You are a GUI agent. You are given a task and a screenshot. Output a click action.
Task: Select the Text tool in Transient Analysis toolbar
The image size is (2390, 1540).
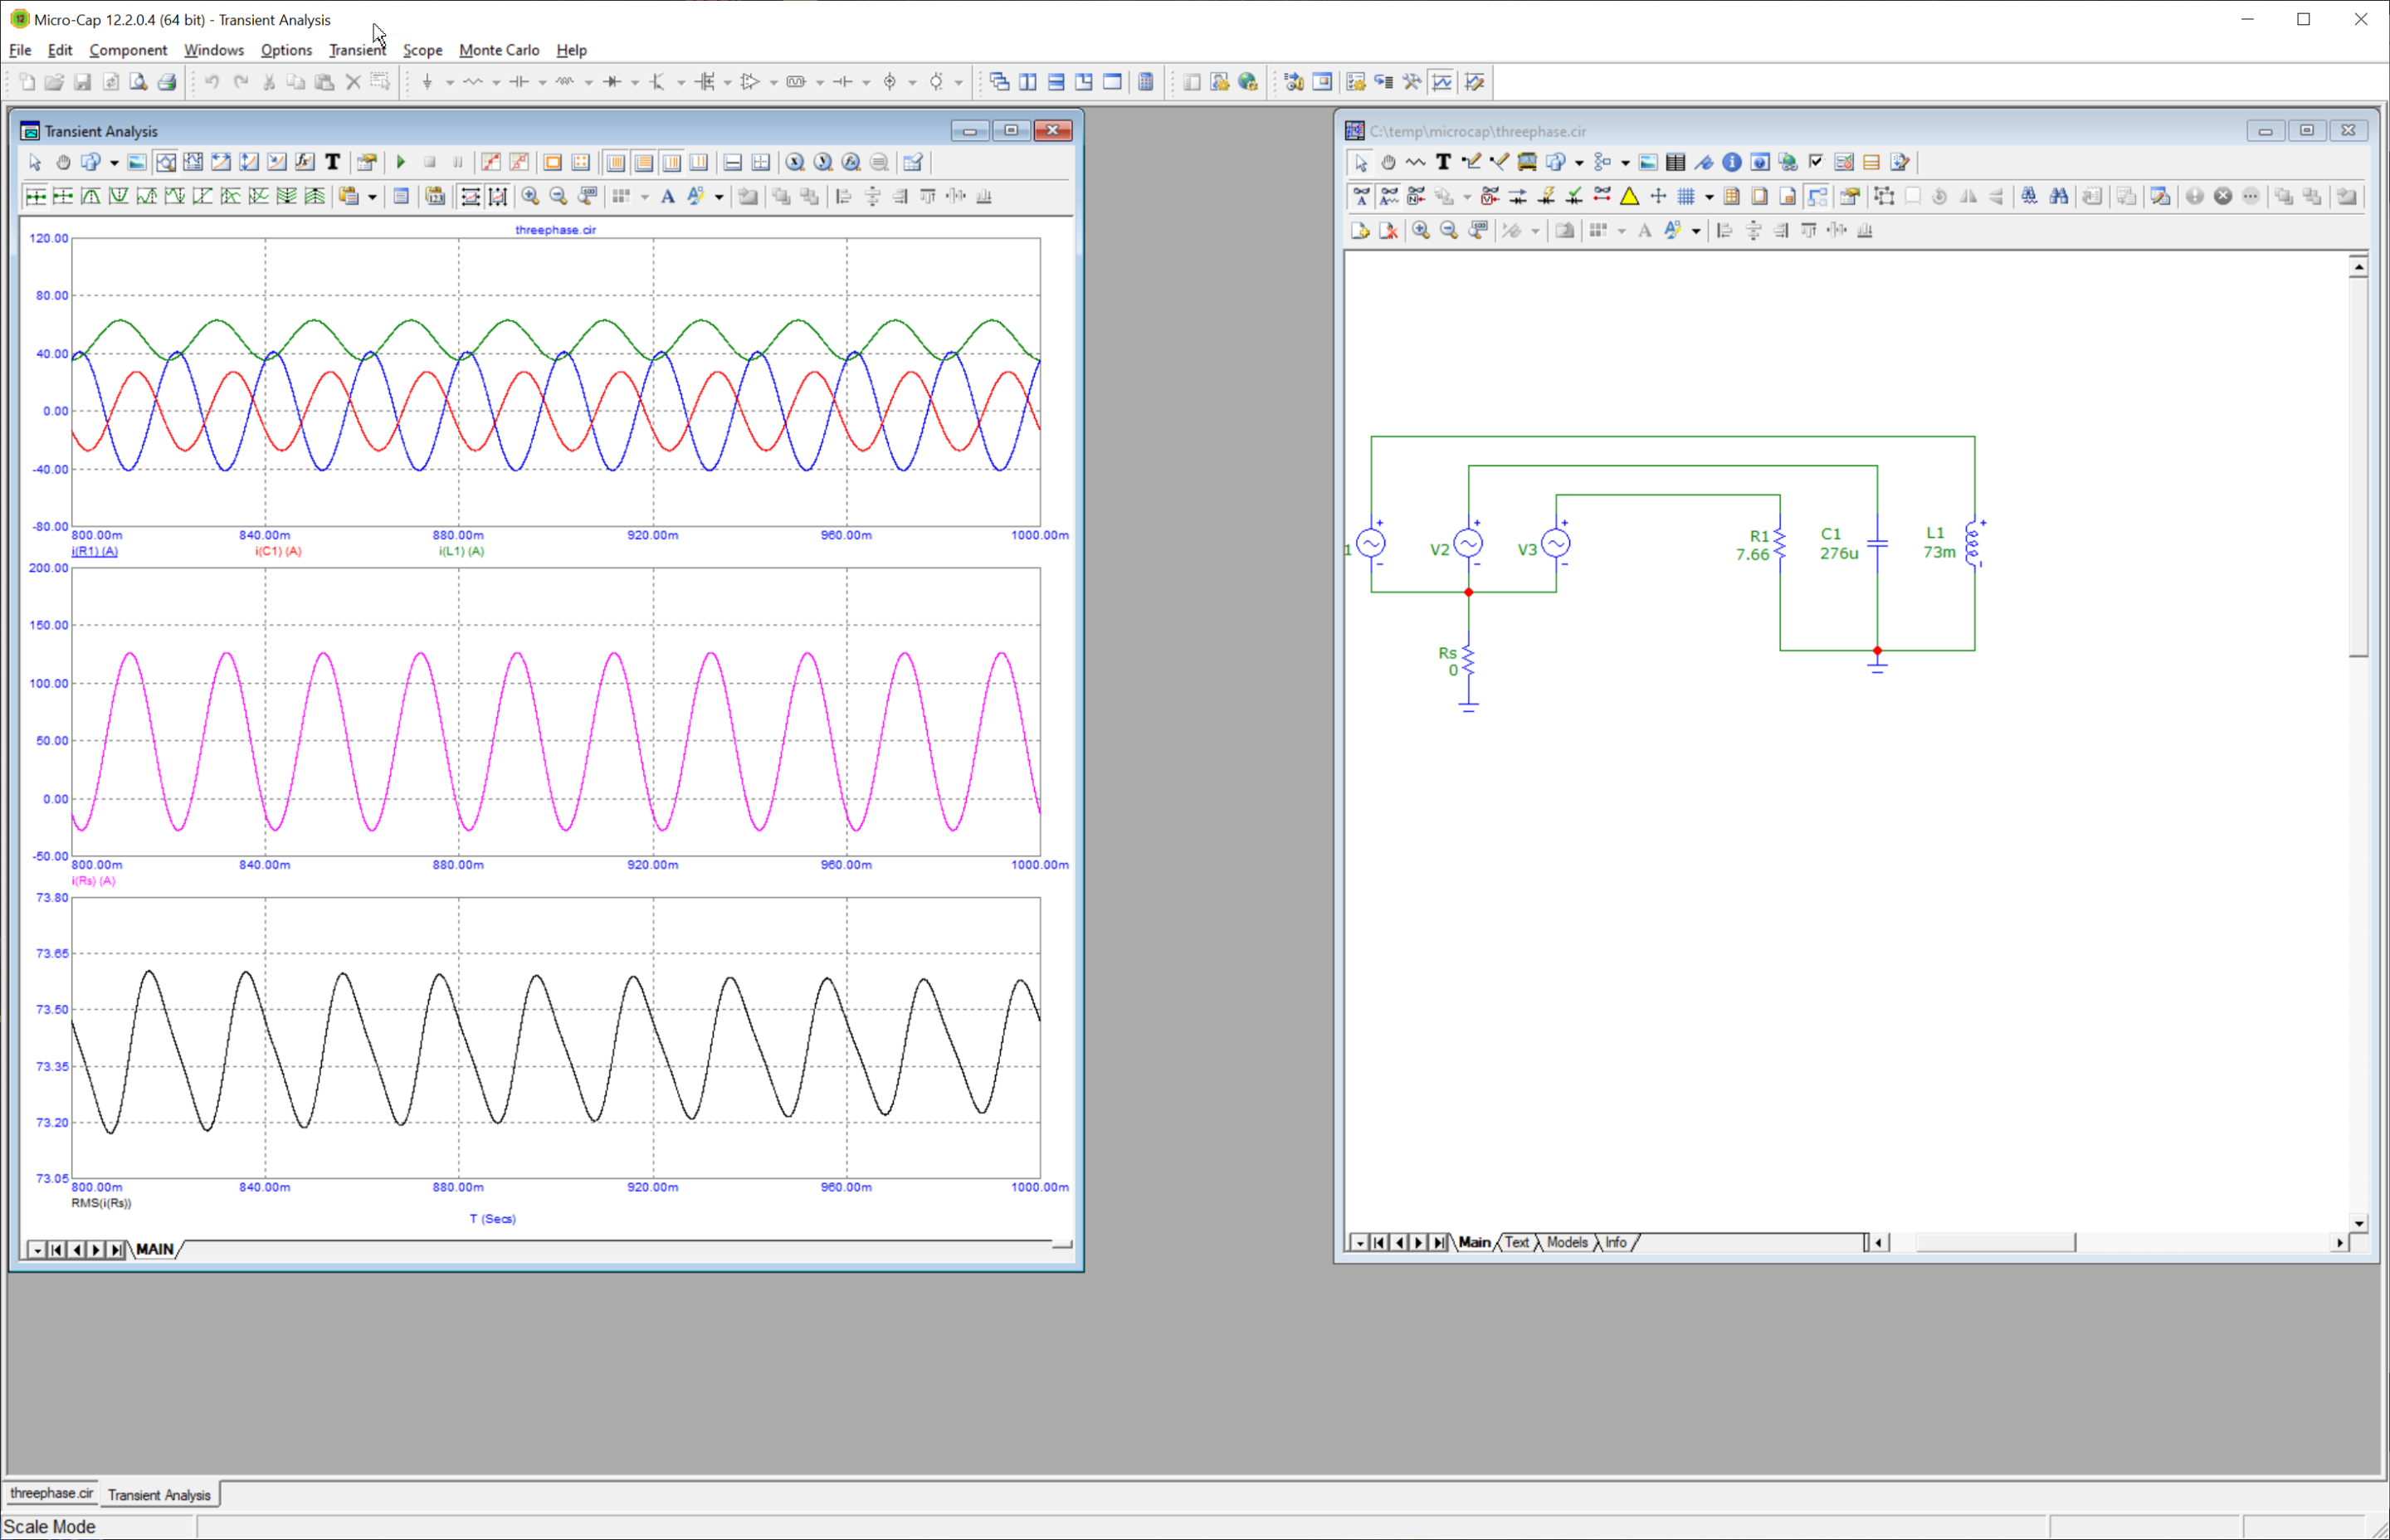point(333,162)
